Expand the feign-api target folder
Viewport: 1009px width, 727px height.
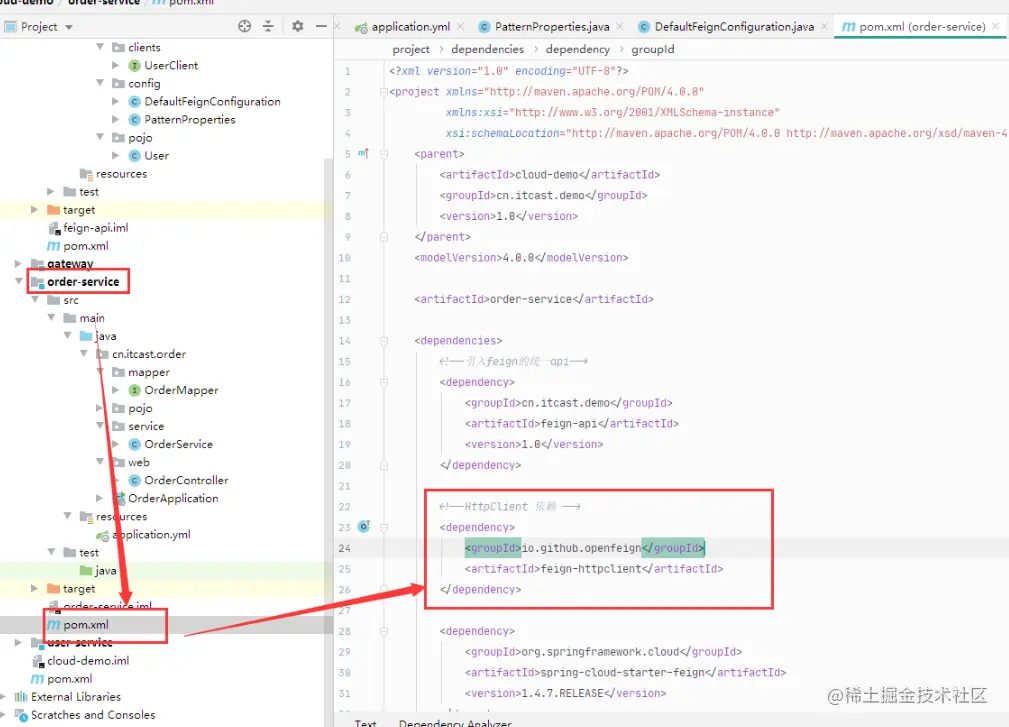tap(35, 210)
